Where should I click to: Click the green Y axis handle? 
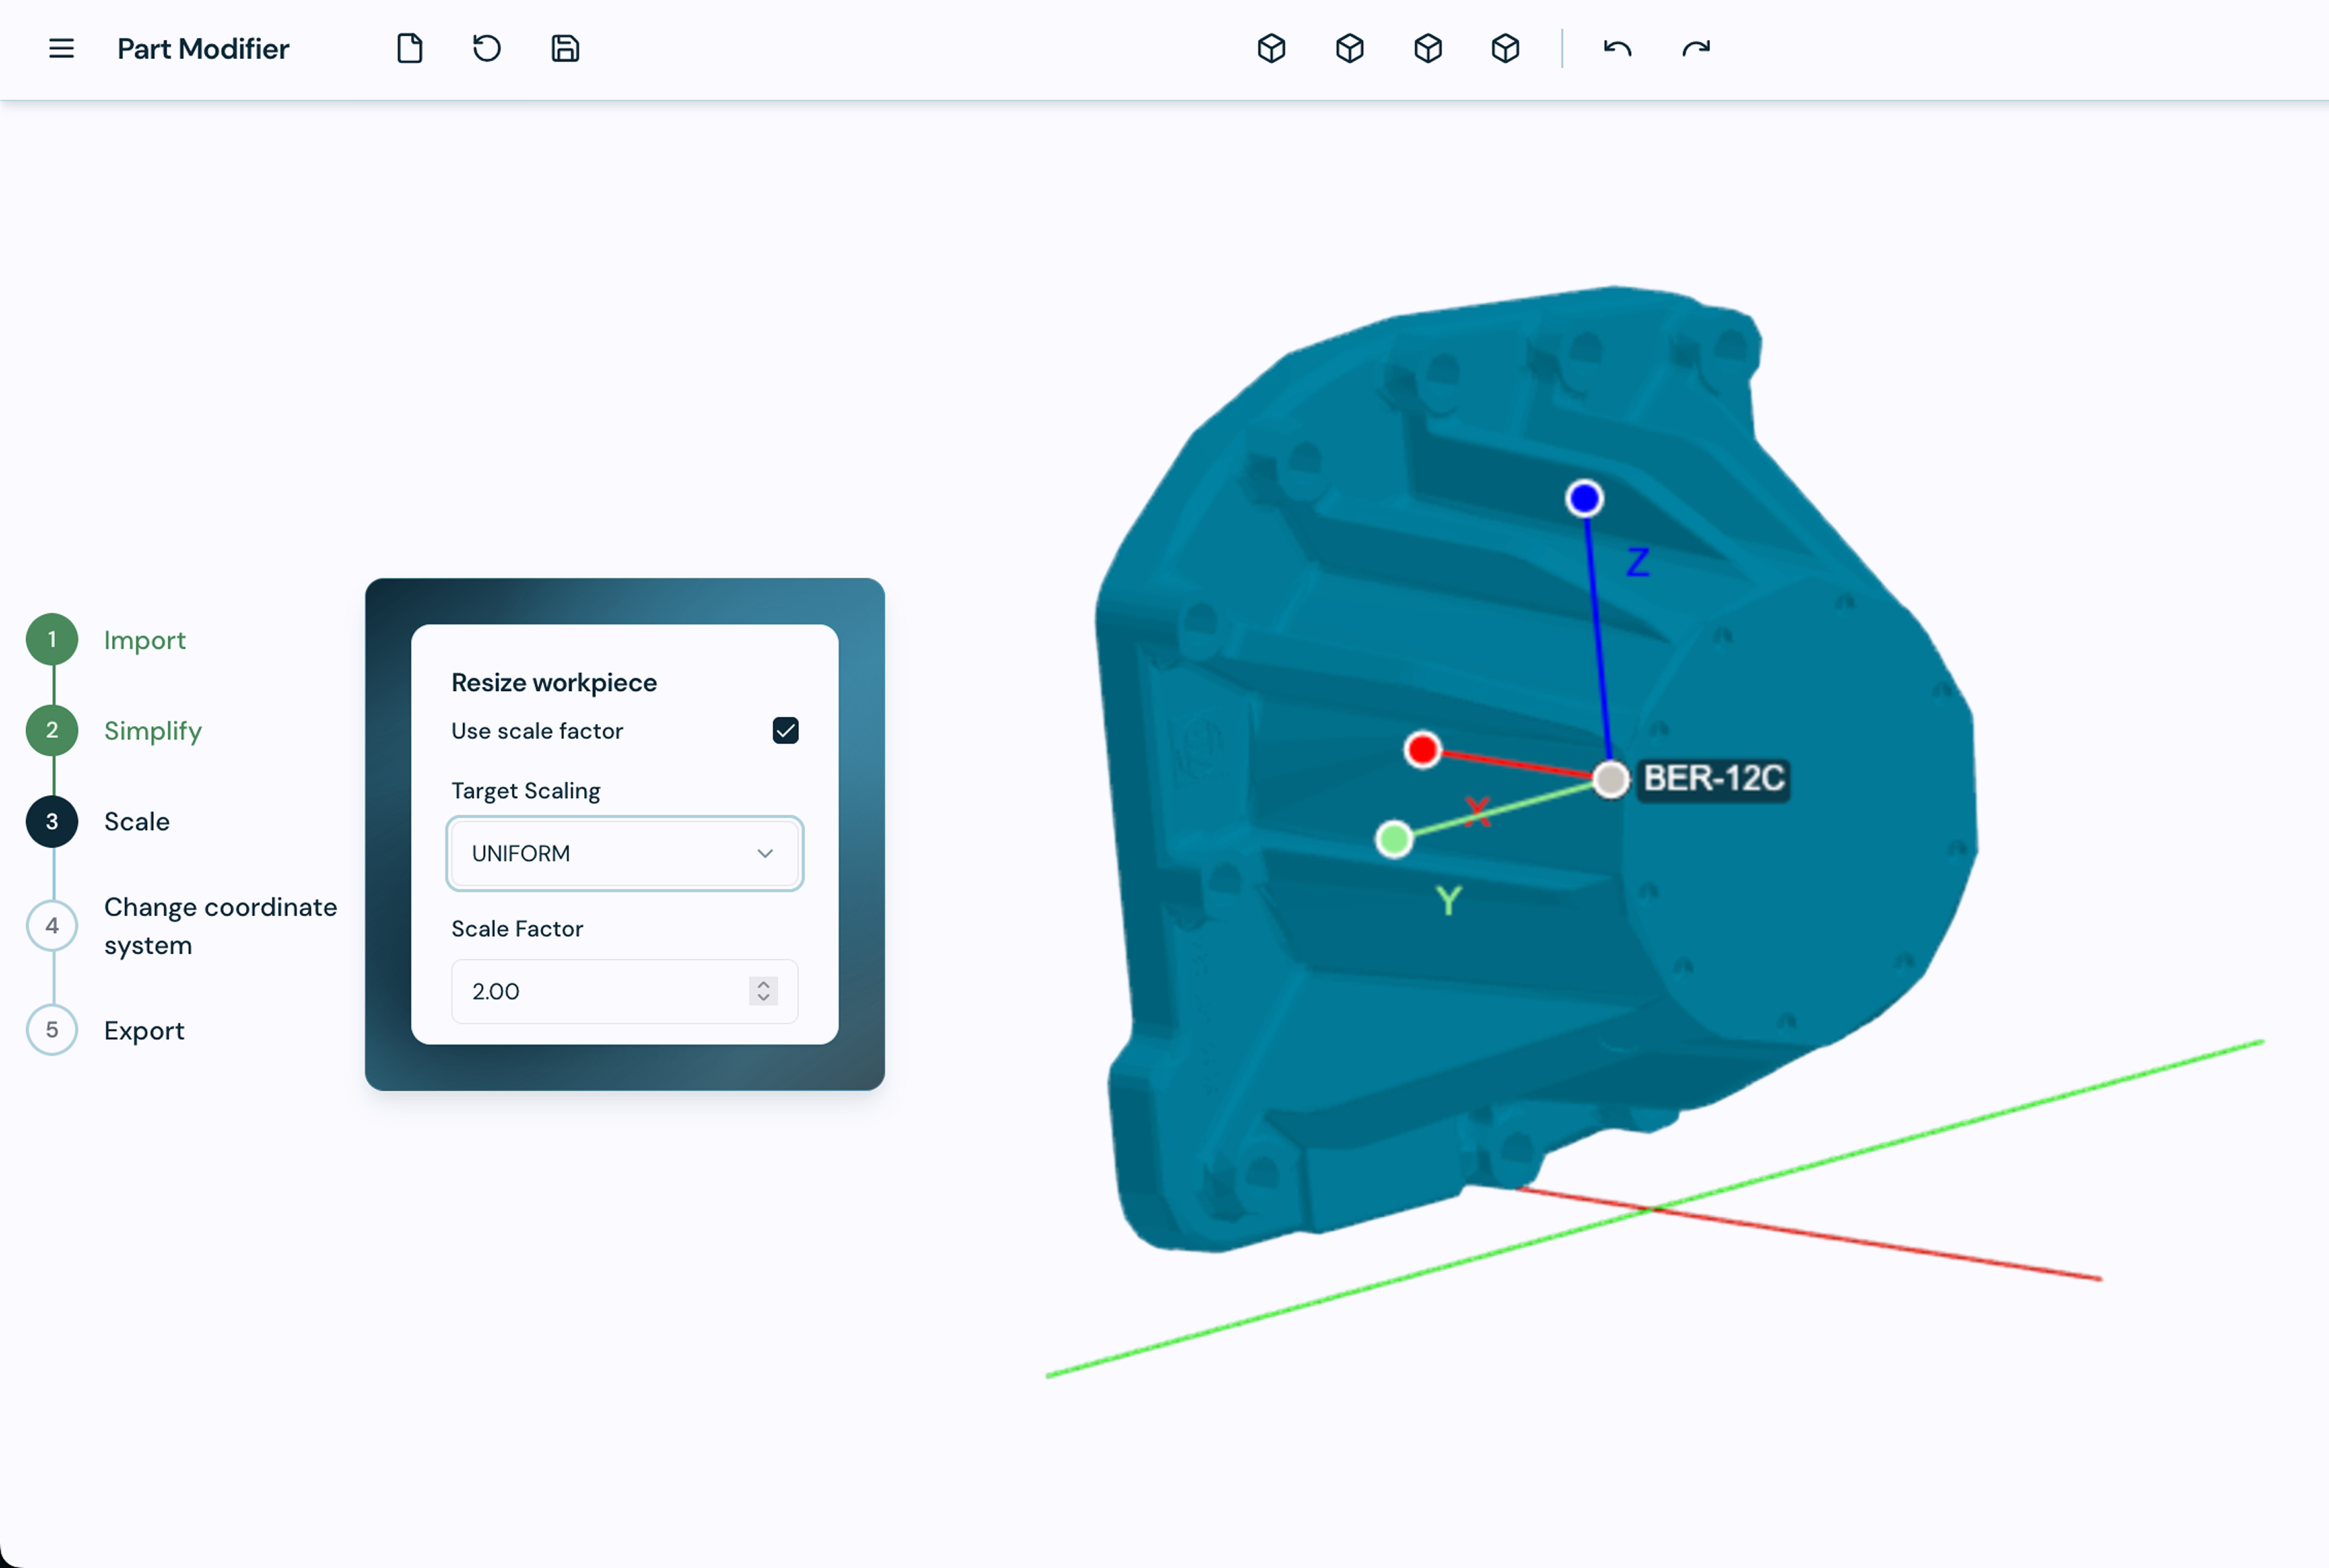pyautogui.click(x=1394, y=839)
